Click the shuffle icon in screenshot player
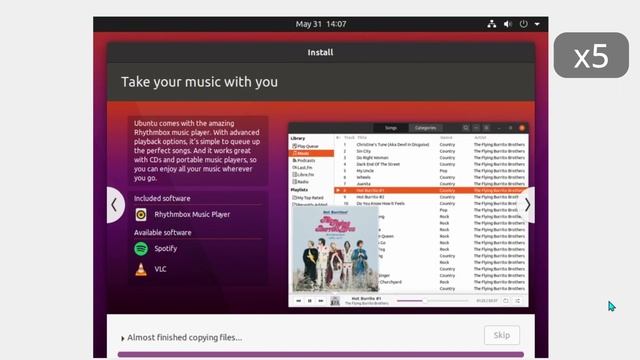The height and width of the screenshot is (360, 640). click(x=518, y=301)
